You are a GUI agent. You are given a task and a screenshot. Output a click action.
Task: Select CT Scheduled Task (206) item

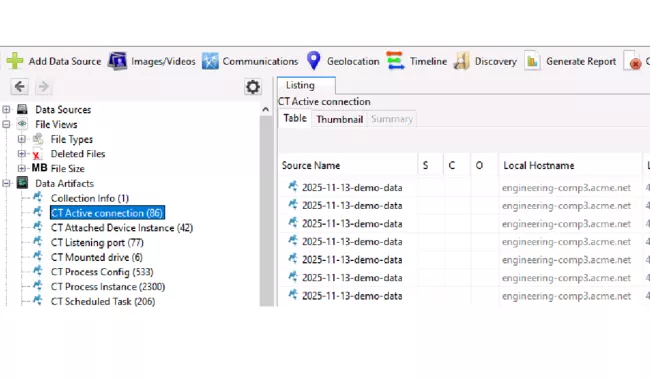click(103, 301)
